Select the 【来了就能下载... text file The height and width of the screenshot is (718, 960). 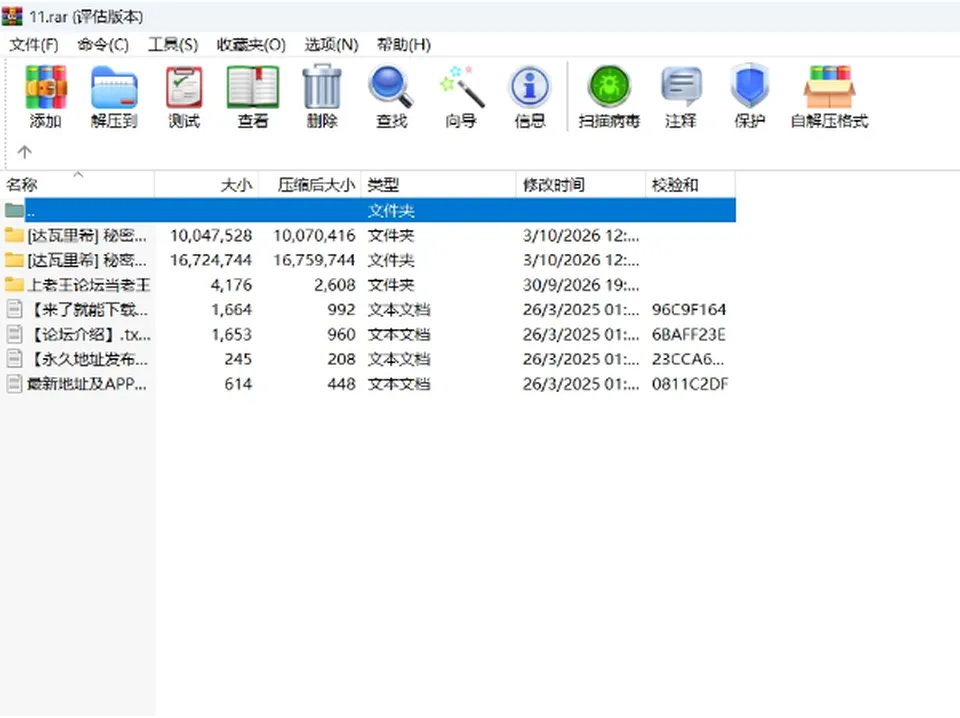(x=369, y=310)
